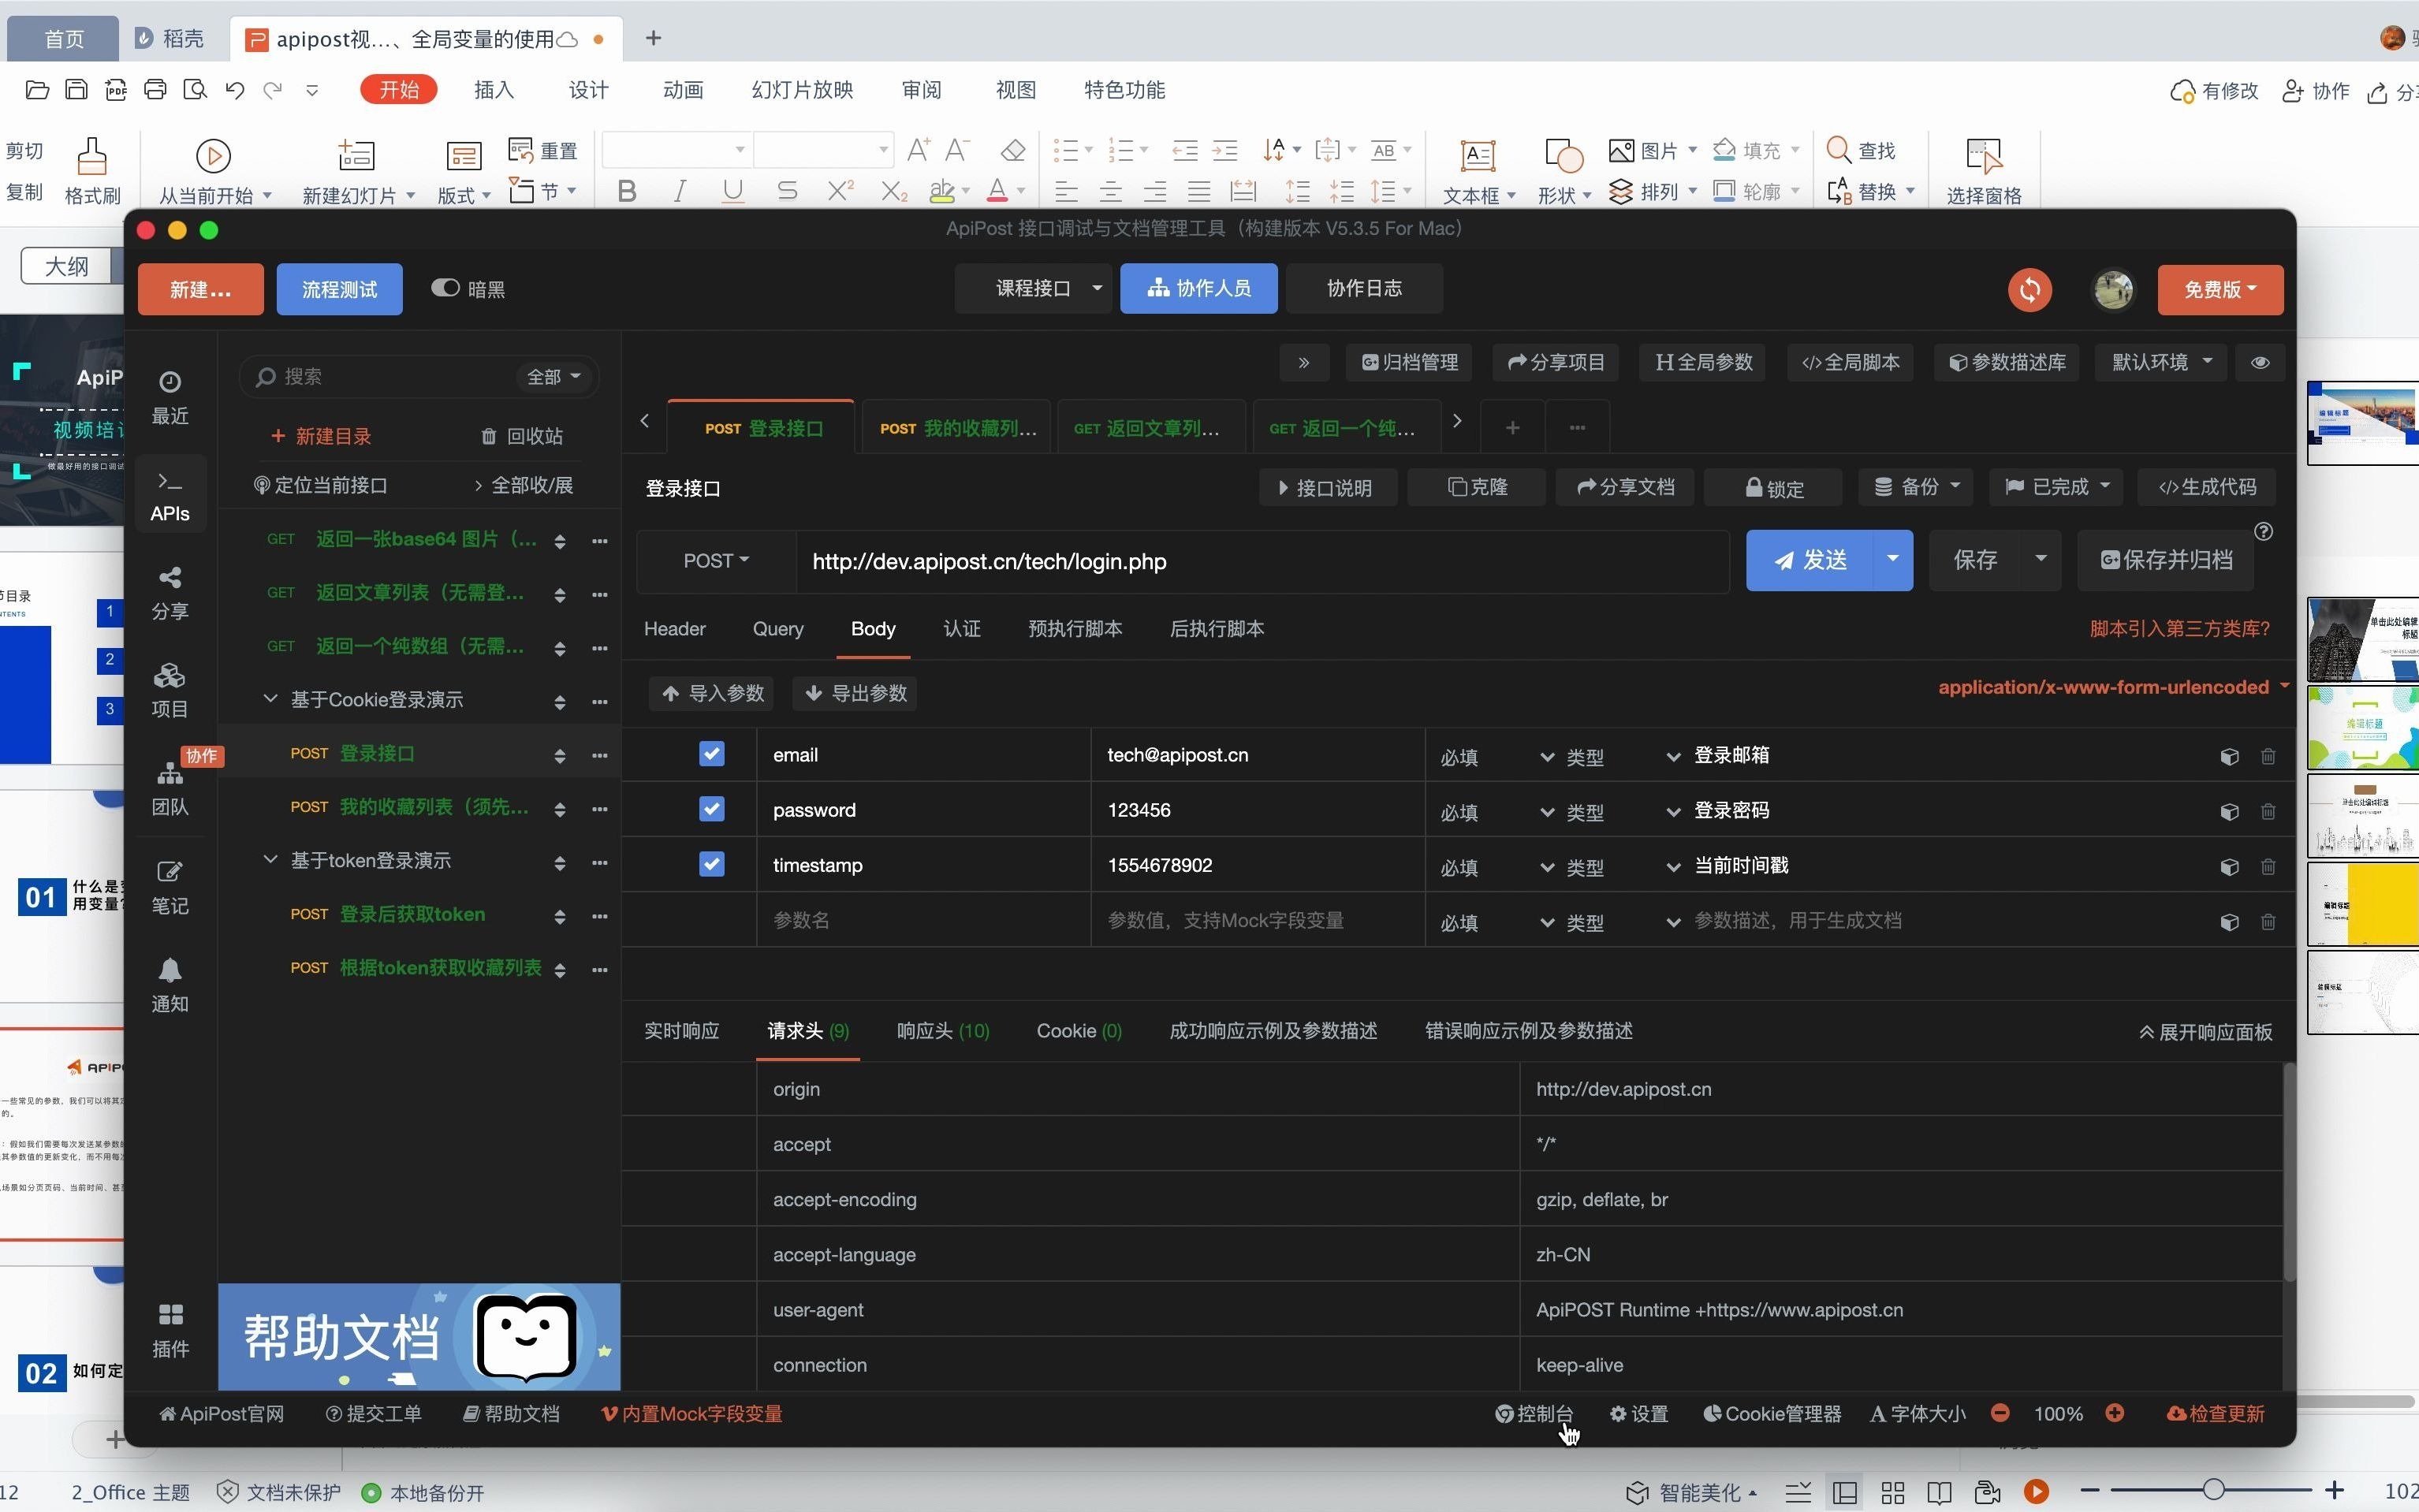Toggle the timestamp parameter checkbox
2419x1512 pixels.
pyautogui.click(x=709, y=864)
